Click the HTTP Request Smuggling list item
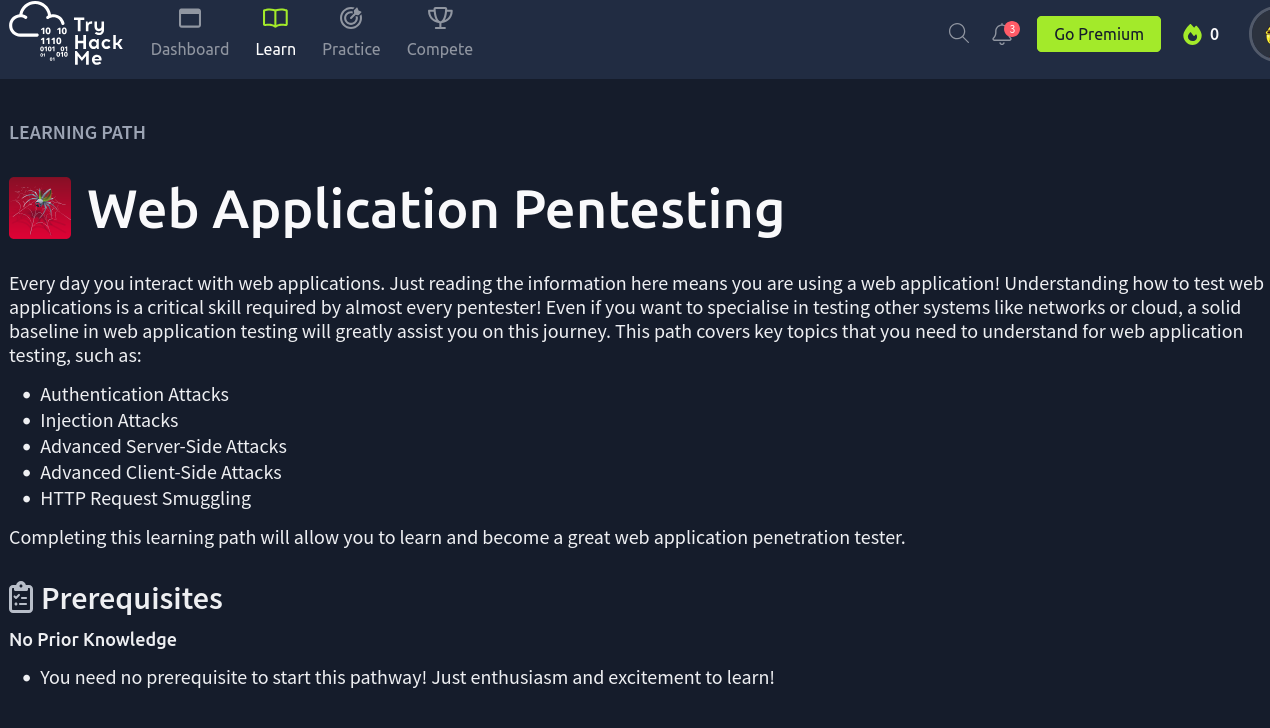1270x728 pixels. 145,498
